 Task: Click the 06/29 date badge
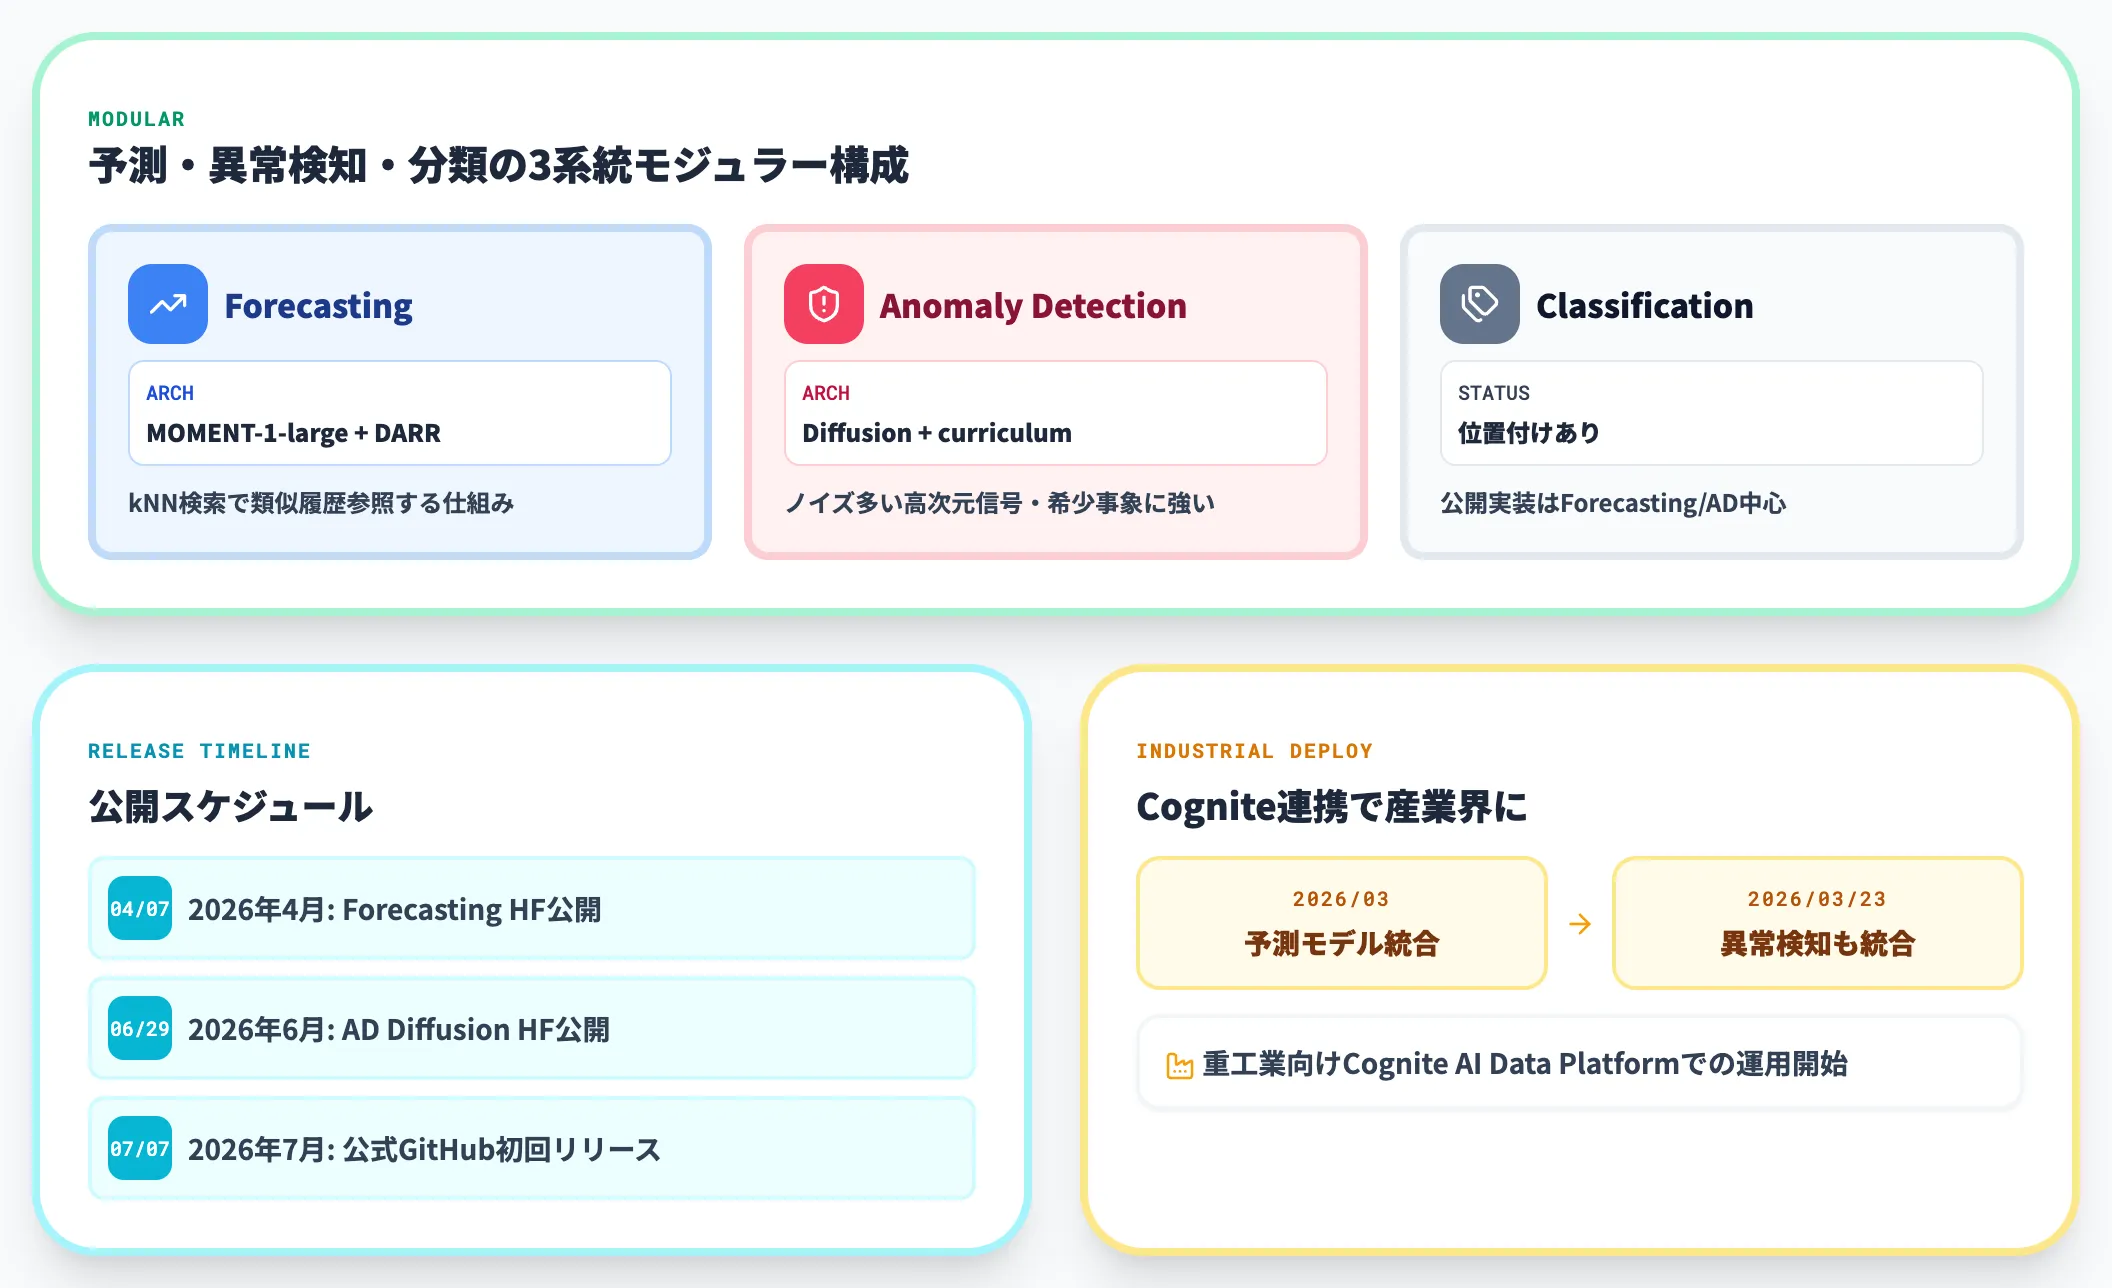140,1028
